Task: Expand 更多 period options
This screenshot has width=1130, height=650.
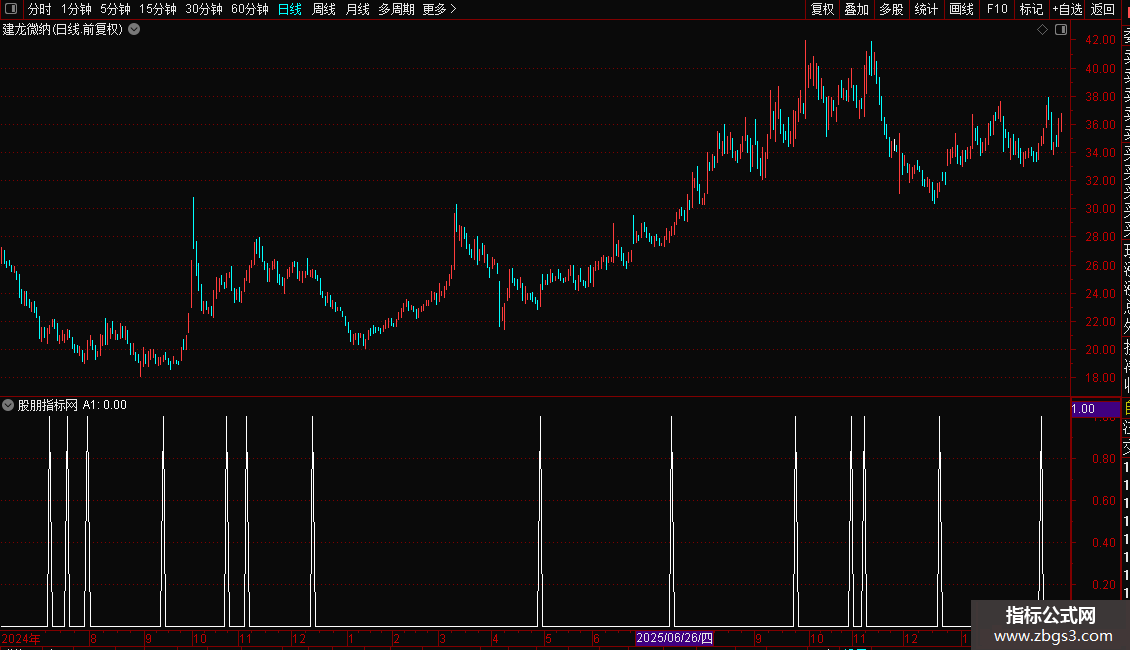Action: [x=440, y=9]
